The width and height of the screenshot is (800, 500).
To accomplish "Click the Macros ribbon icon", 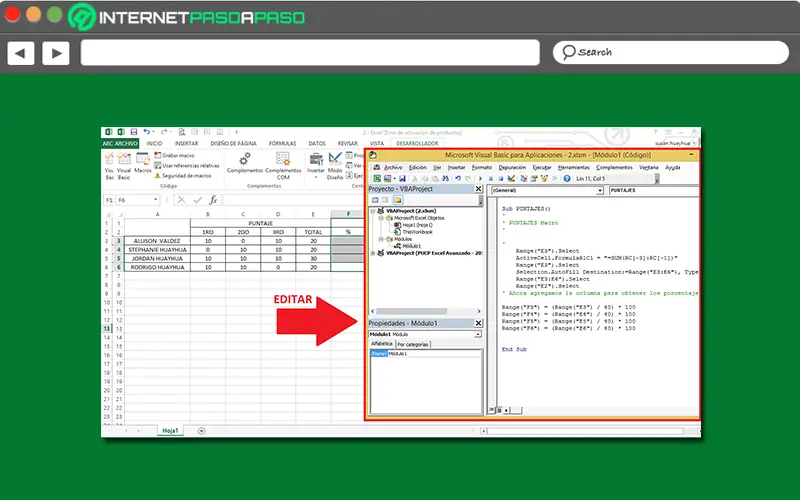I will [143, 164].
